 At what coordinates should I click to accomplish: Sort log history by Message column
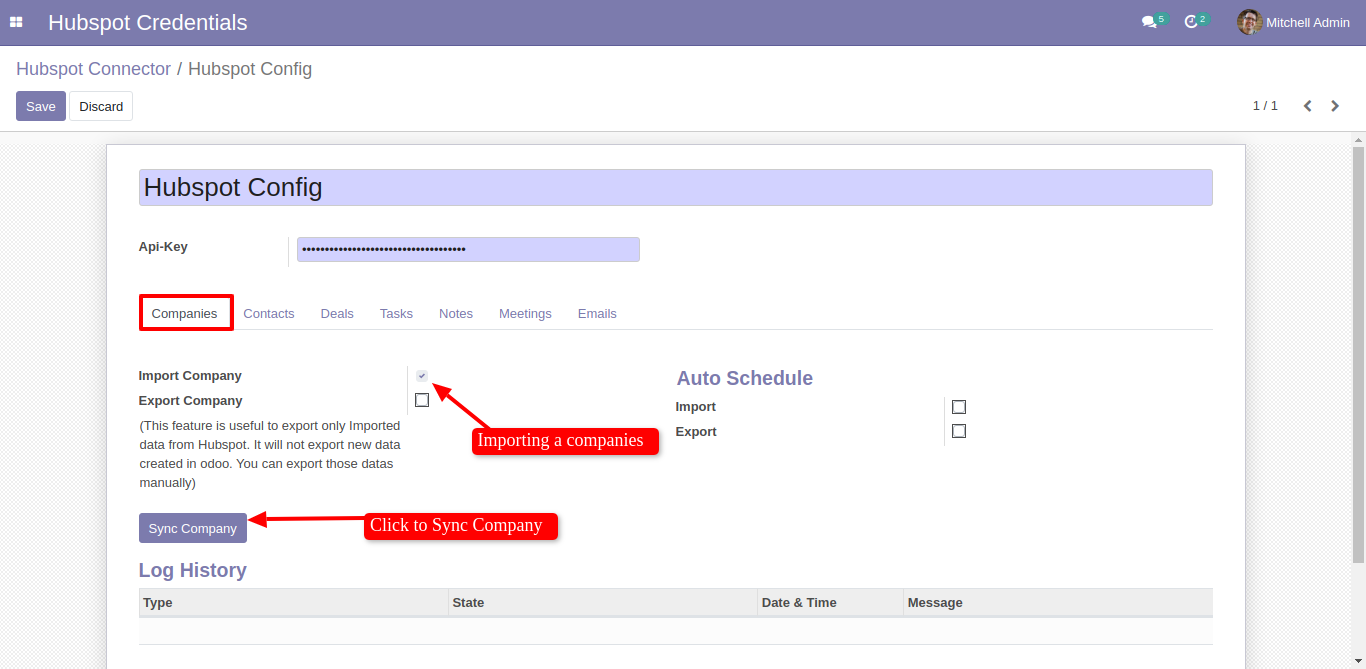(x=1057, y=602)
